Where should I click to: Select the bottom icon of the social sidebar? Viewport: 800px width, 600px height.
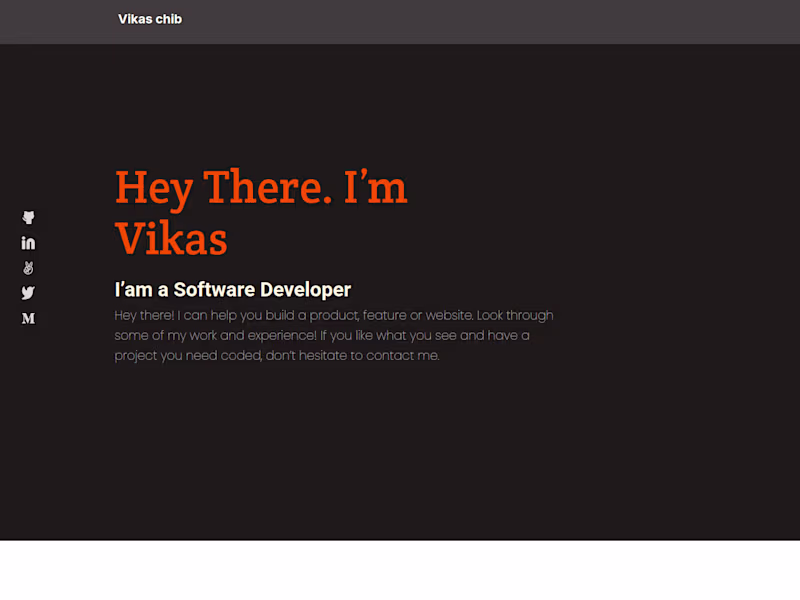click(28, 318)
